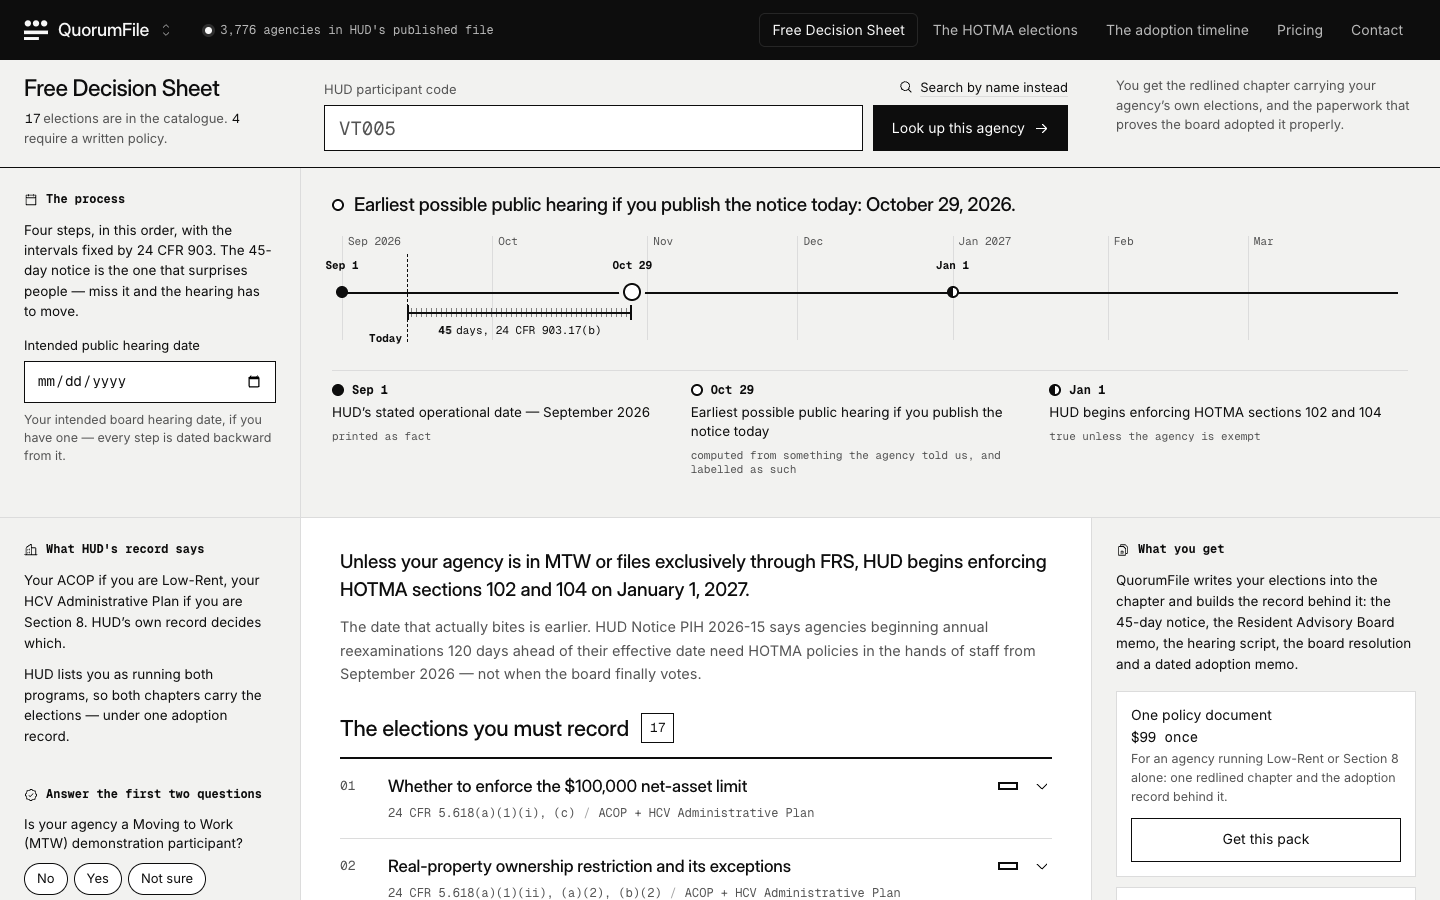Viewport: 1440px width, 900px height.
Task: Click the calendar icon beside The process
Action: tap(31, 199)
